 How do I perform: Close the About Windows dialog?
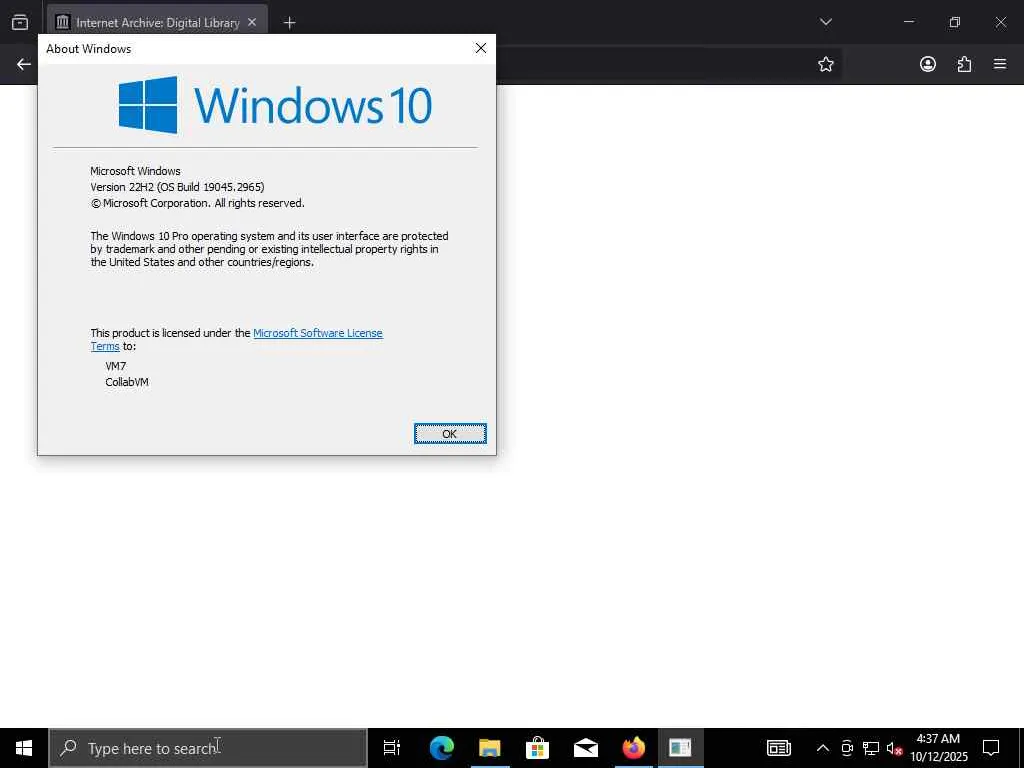pos(481,48)
